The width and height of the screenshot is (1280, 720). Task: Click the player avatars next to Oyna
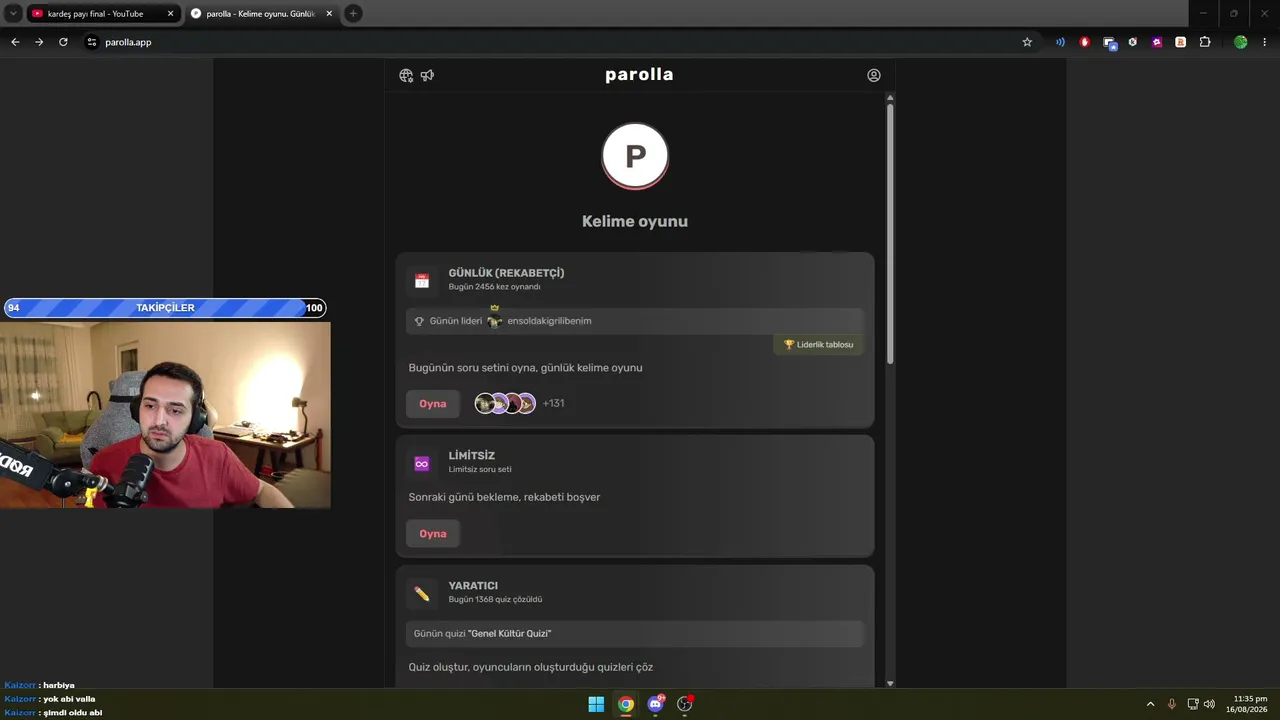[x=505, y=403]
